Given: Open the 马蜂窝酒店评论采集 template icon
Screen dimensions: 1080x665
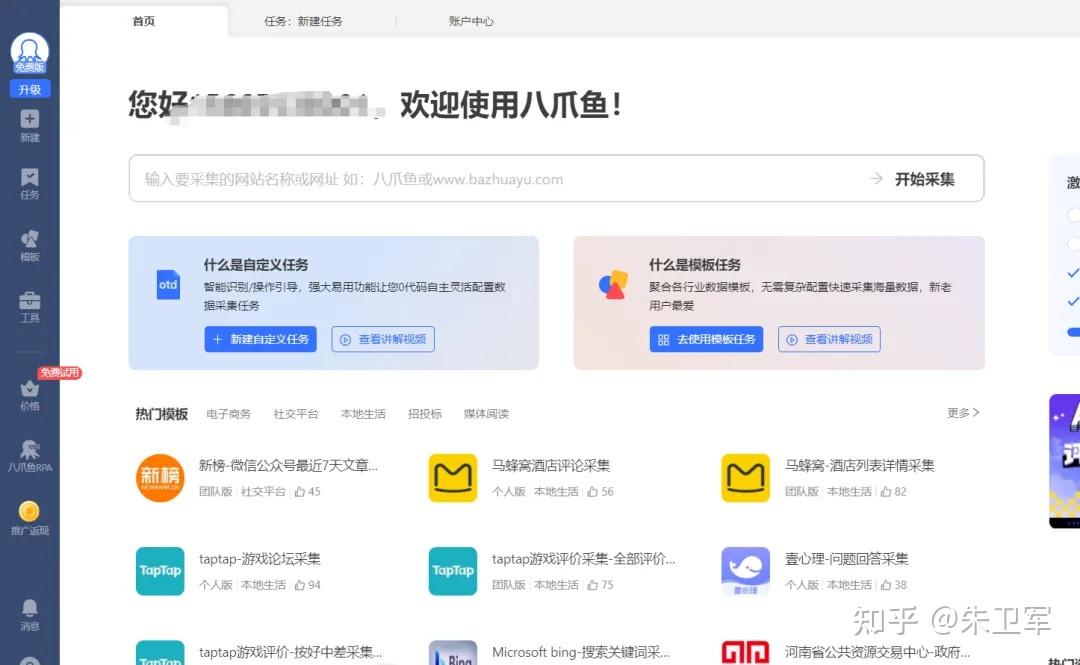Looking at the screenshot, I should point(452,477).
